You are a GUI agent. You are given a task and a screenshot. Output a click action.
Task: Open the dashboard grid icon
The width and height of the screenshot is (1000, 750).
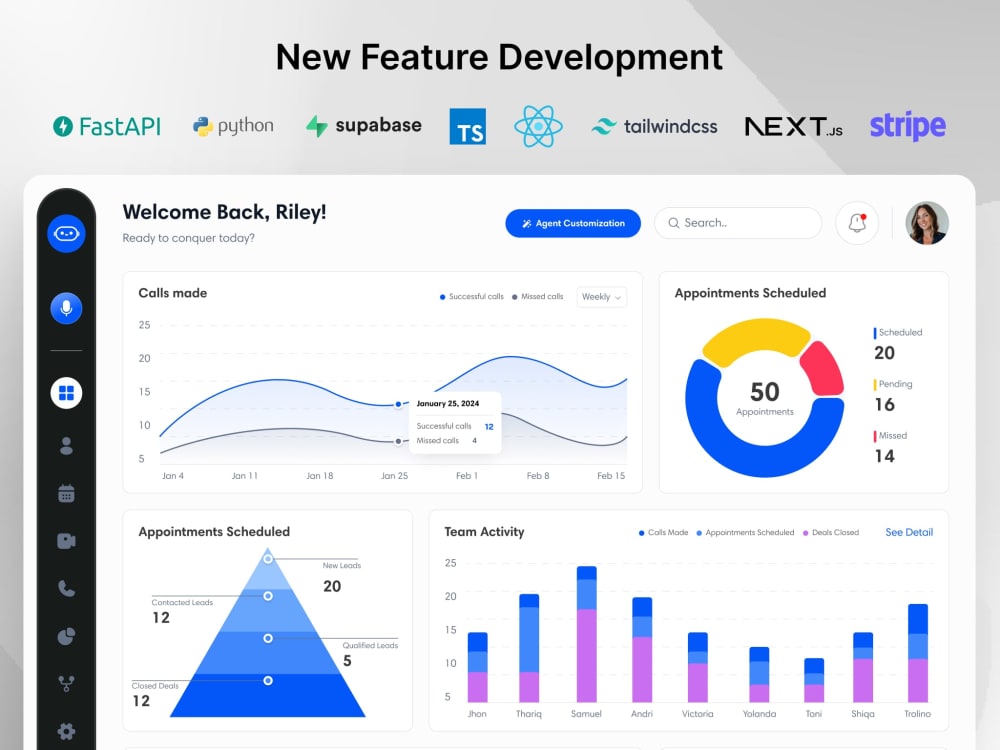click(66, 393)
